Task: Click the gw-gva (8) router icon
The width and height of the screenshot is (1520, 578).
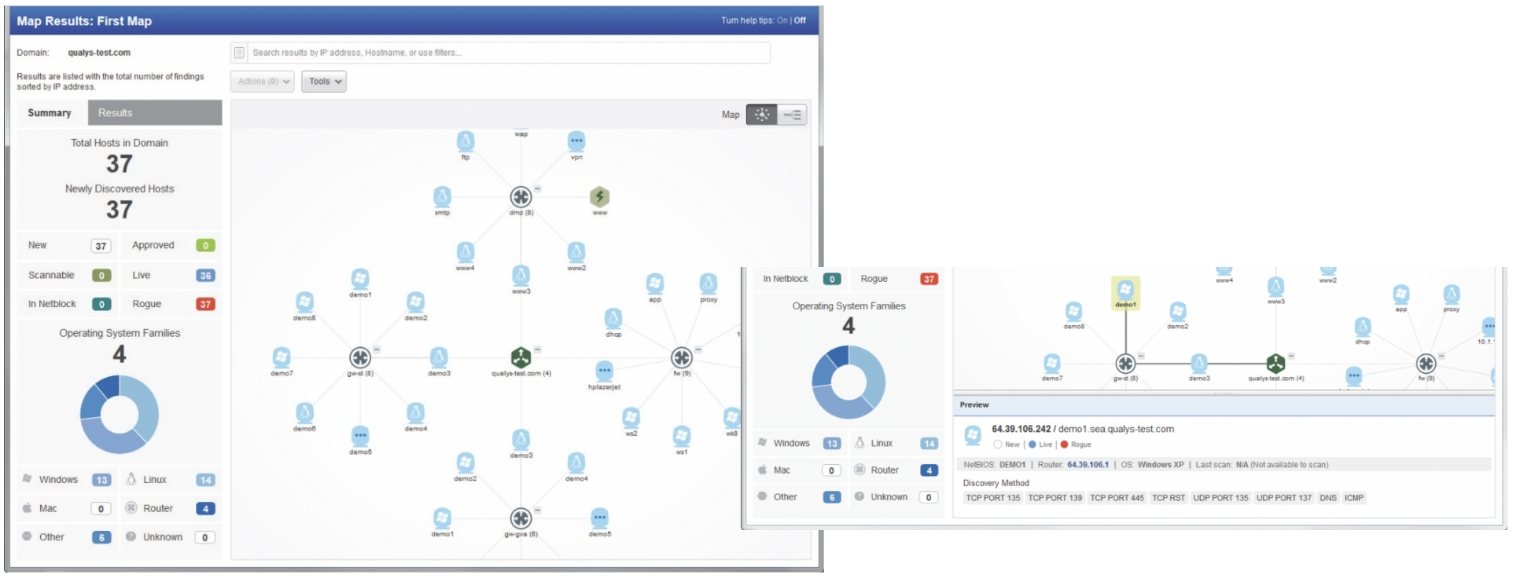Action: pyautogui.click(x=520, y=518)
